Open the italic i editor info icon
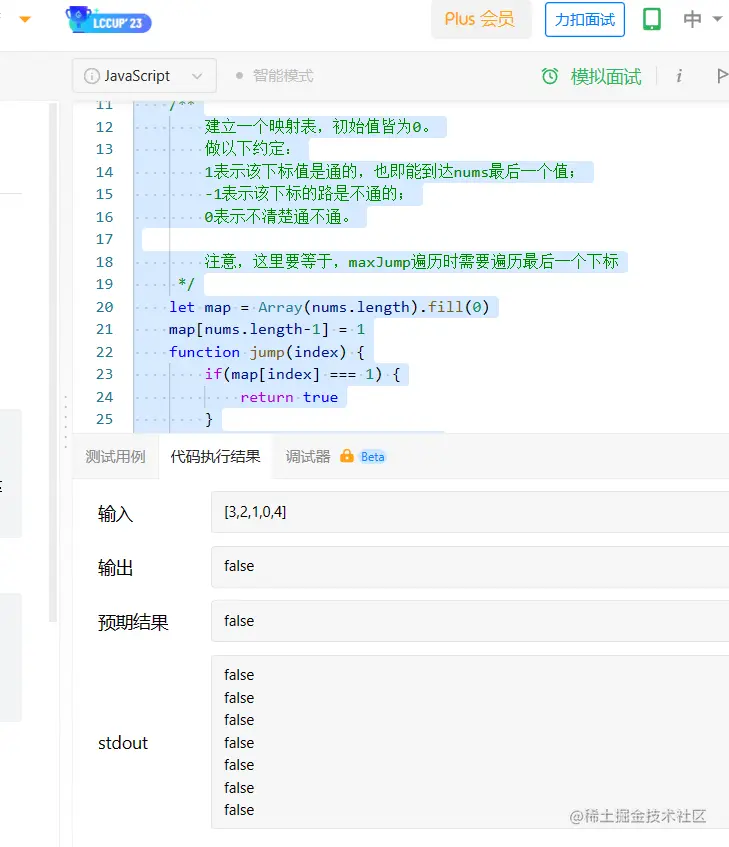The width and height of the screenshot is (729, 847). [x=679, y=76]
